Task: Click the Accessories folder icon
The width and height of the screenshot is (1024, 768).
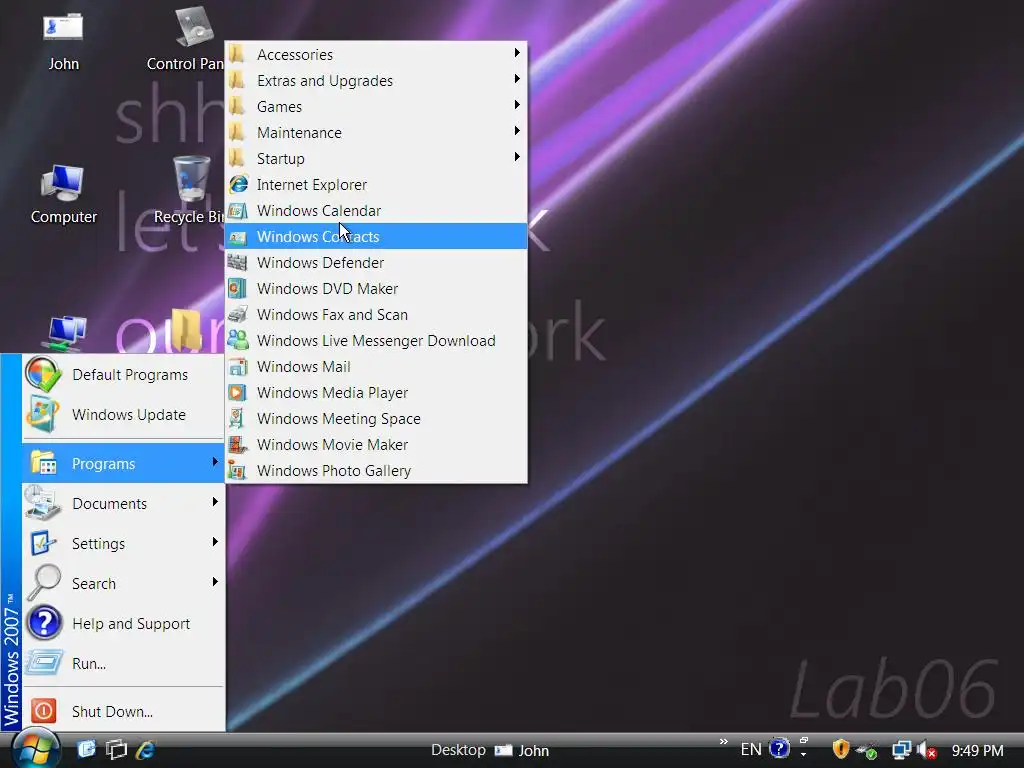Action: coord(237,54)
